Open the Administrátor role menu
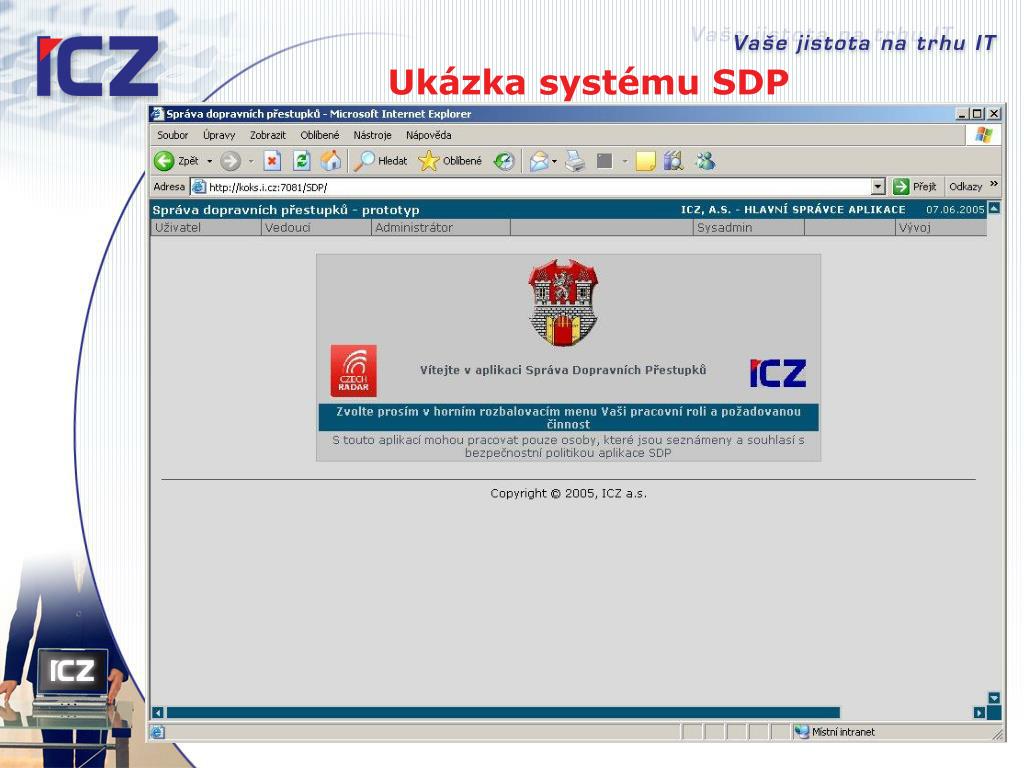This screenshot has height=768, width=1024. click(441, 228)
